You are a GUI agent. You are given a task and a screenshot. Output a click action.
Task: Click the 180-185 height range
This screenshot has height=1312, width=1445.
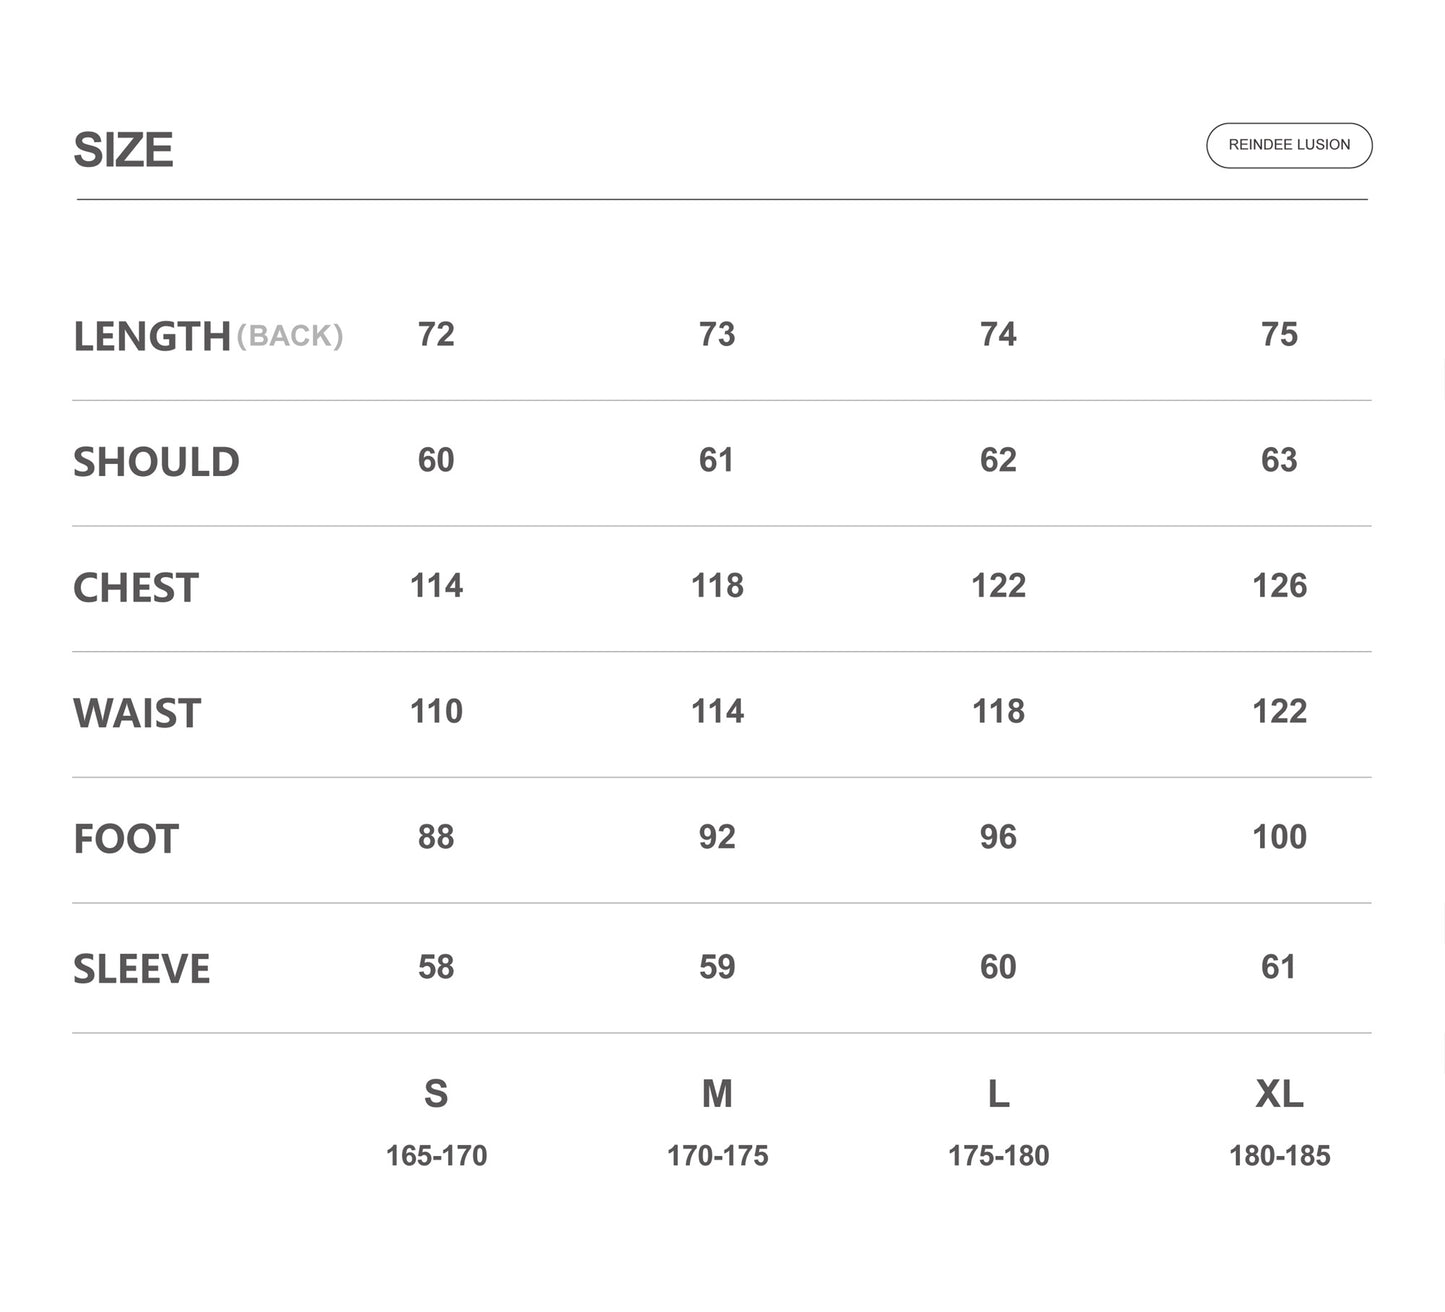1279,1156
